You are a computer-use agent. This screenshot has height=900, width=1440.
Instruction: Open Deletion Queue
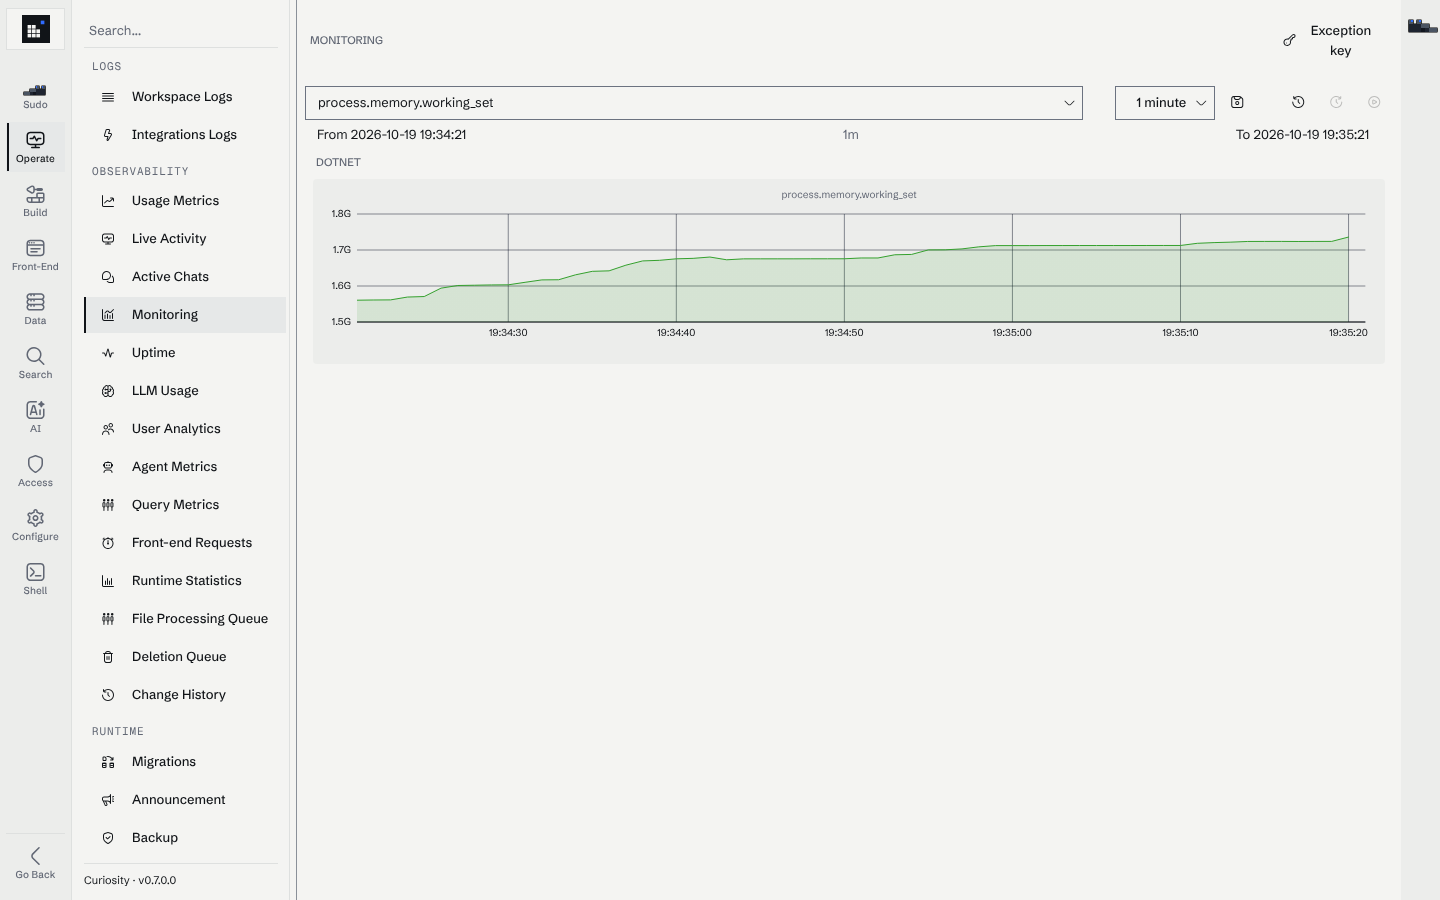click(185, 657)
